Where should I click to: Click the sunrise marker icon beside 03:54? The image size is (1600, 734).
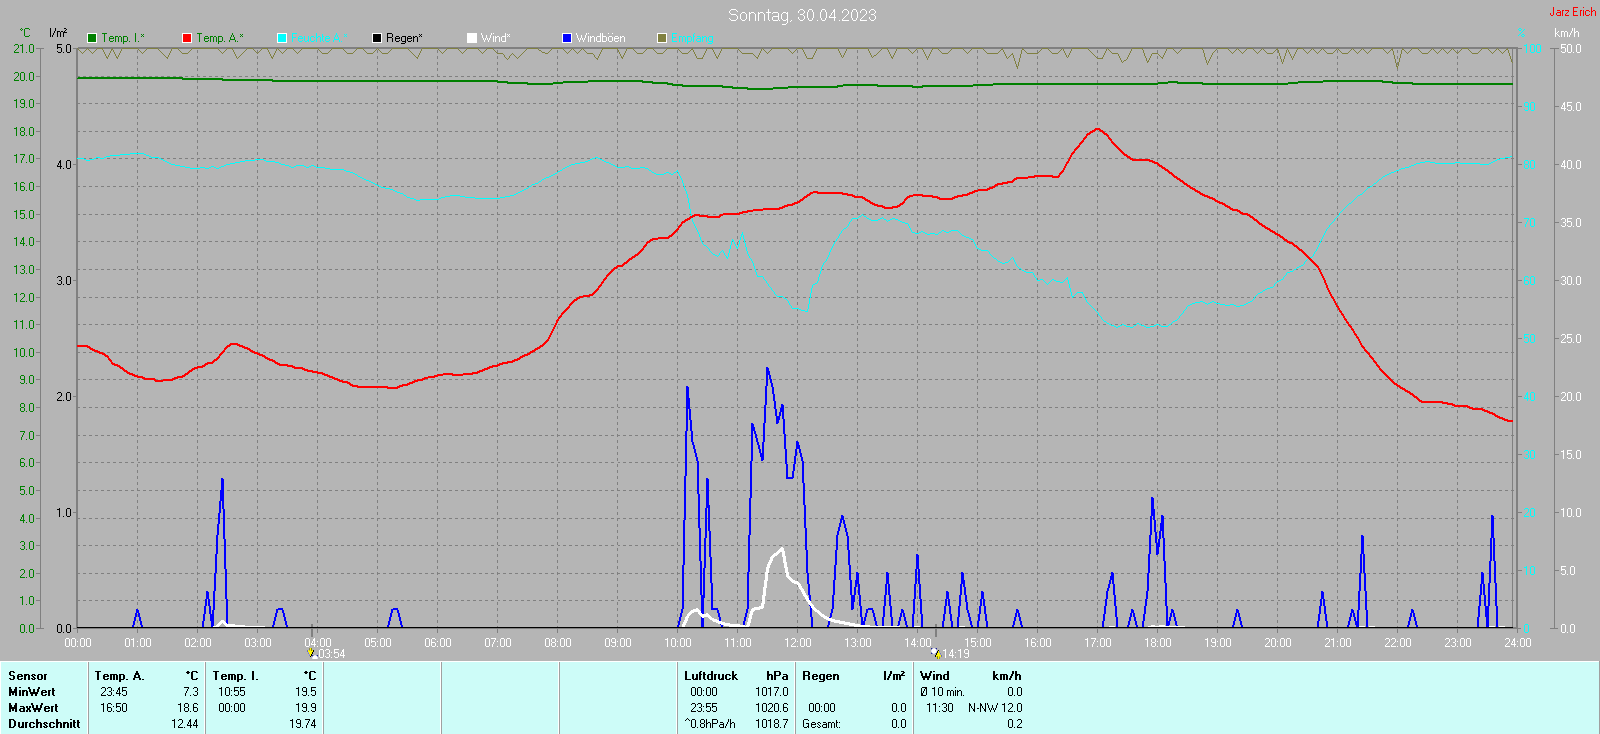pos(311,653)
